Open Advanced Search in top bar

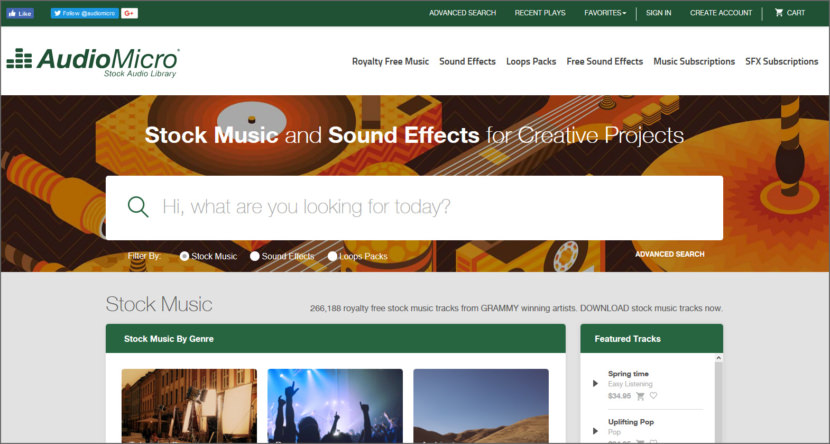[x=462, y=13]
